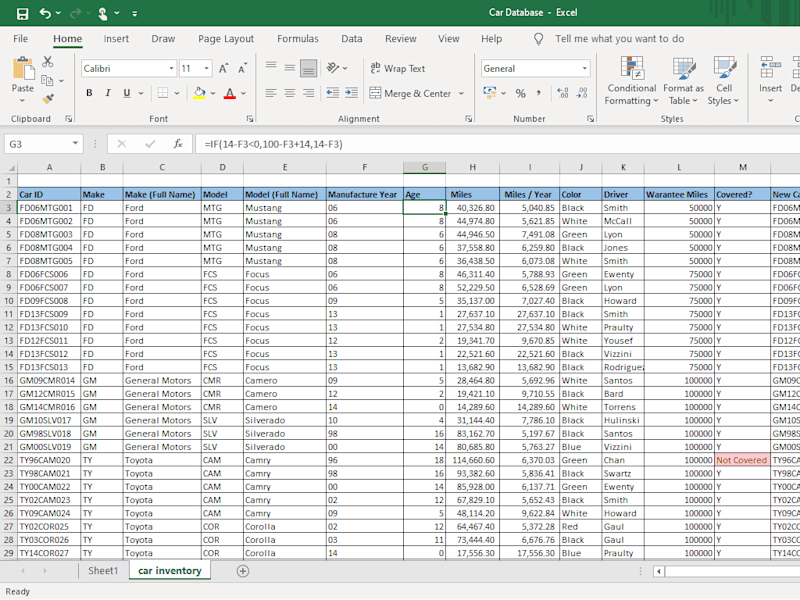Copy selection with the Copy icon
The image size is (800, 600).
(x=47, y=81)
